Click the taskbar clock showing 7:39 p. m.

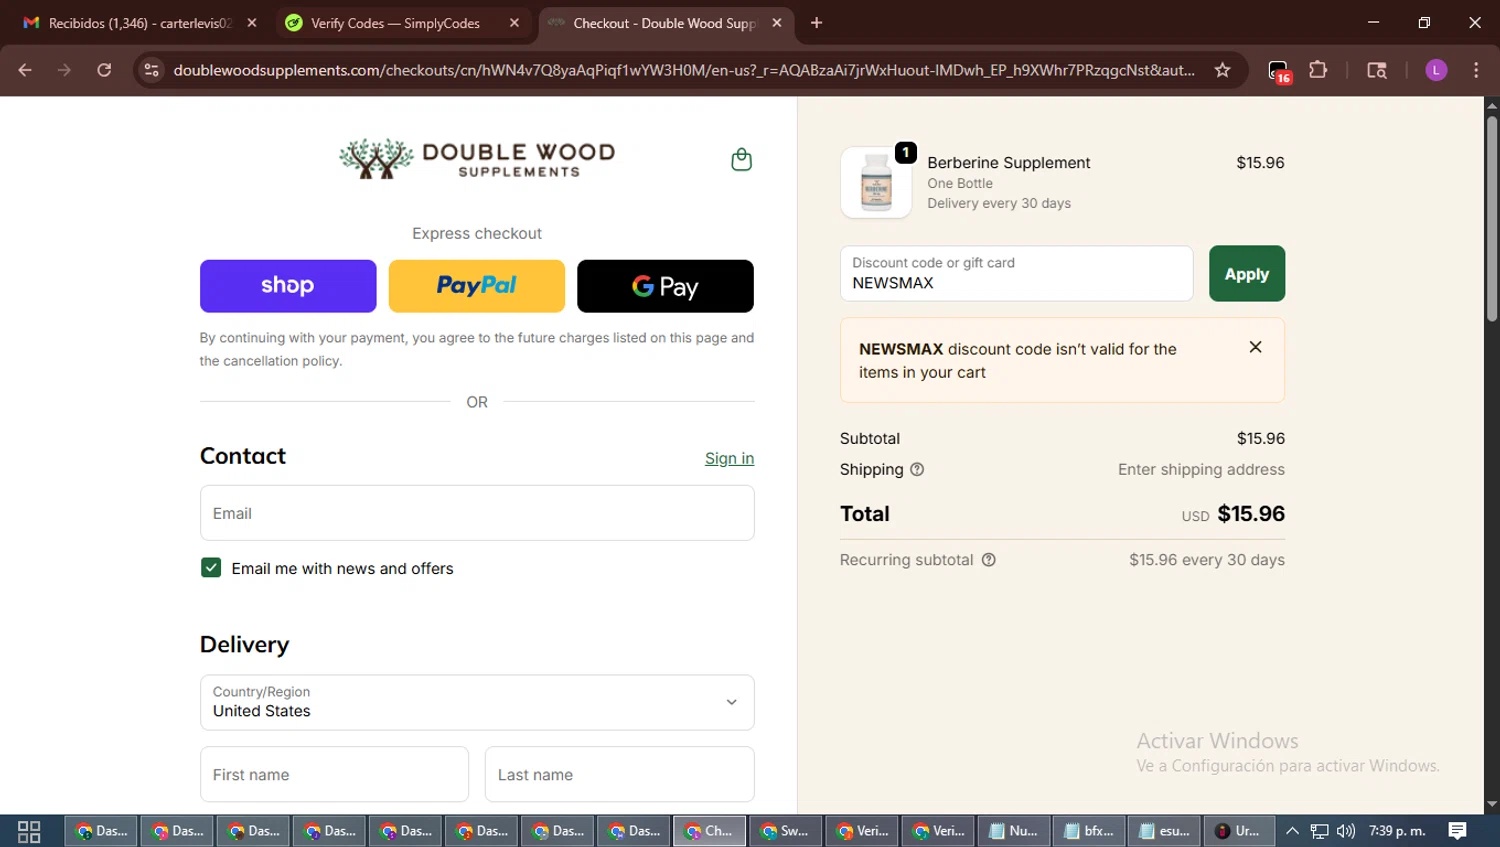pos(1397,831)
